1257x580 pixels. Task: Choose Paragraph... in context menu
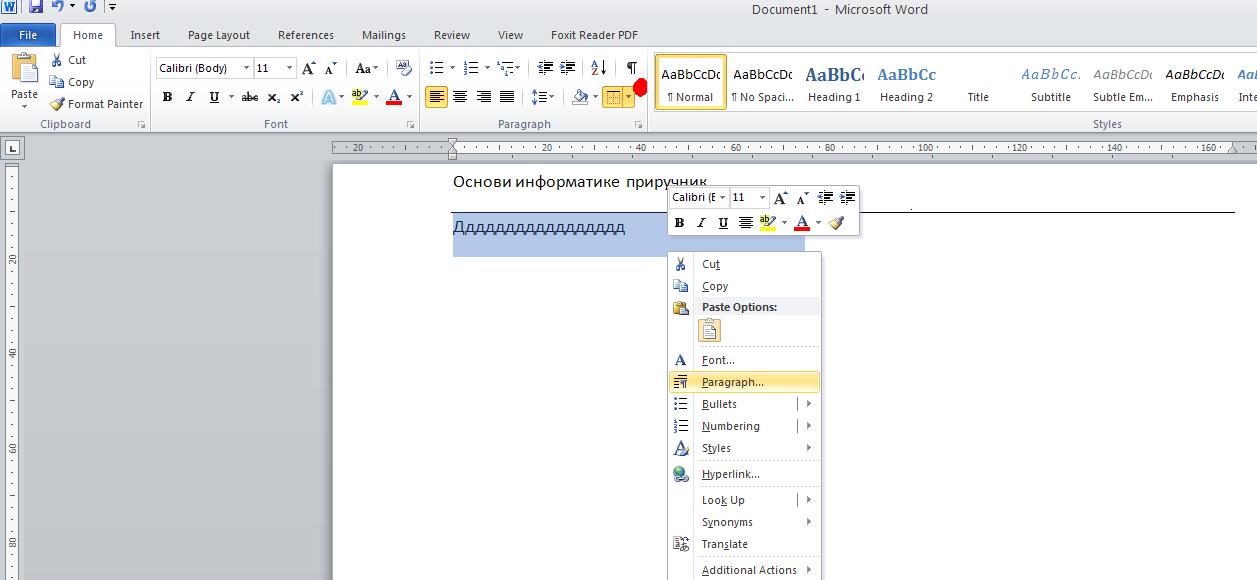pyautogui.click(x=744, y=382)
